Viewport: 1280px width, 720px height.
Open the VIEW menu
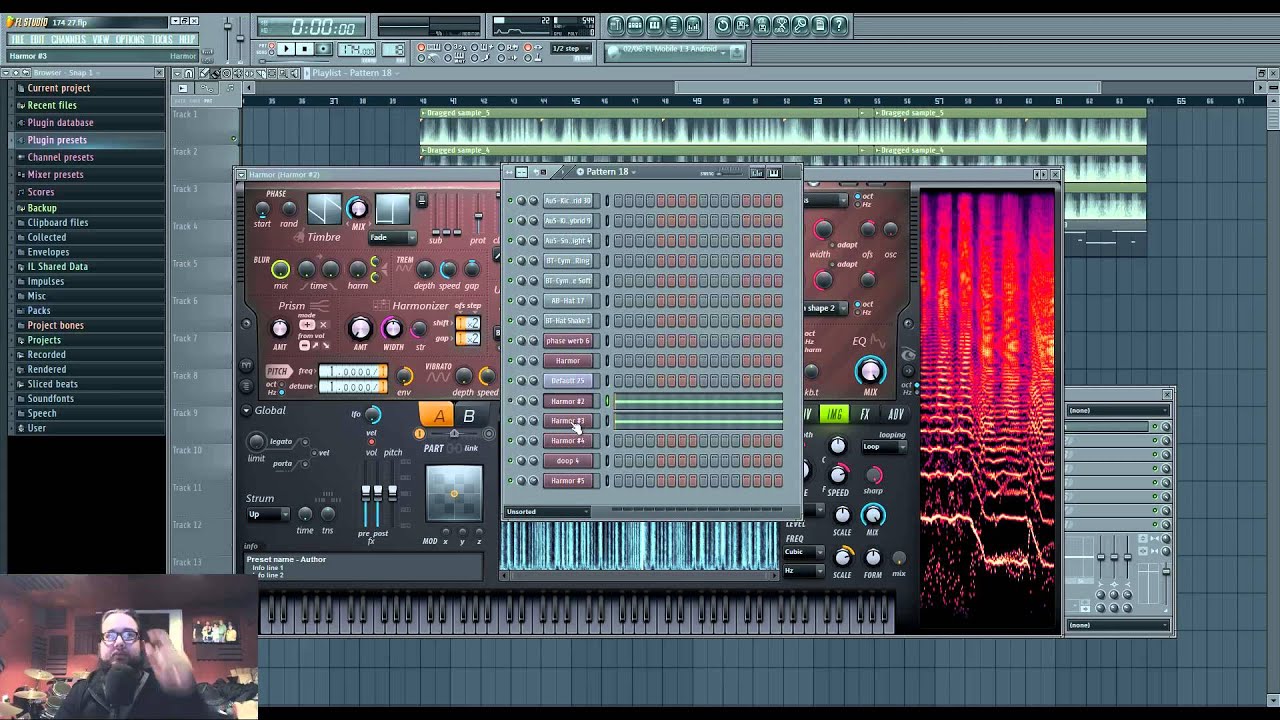[101, 39]
